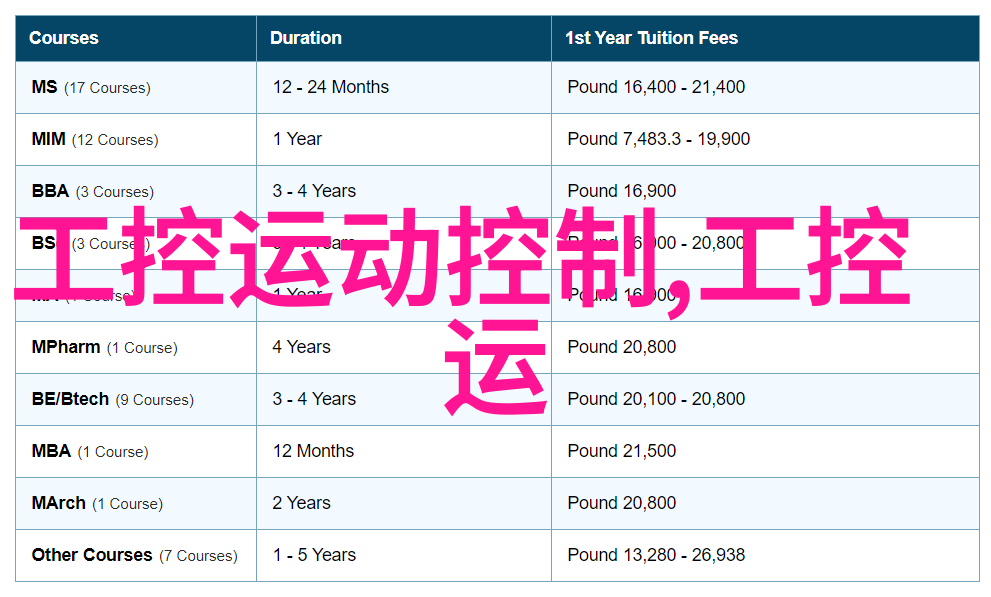Viewport: 991px width, 597px height.
Task: Click the 12 - 24 Months duration cell
Action: point(331,87)
